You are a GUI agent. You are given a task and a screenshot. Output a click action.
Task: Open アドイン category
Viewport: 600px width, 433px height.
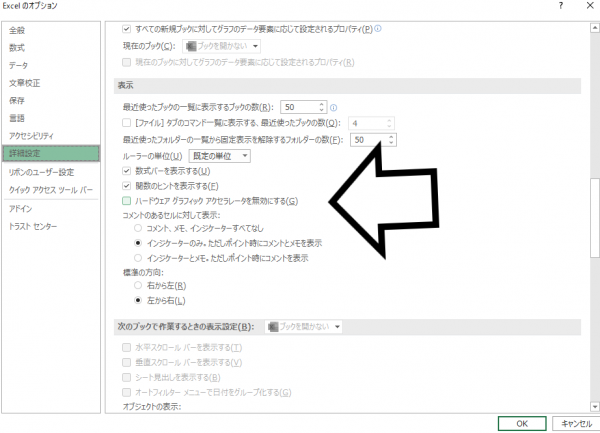point(51,209)
